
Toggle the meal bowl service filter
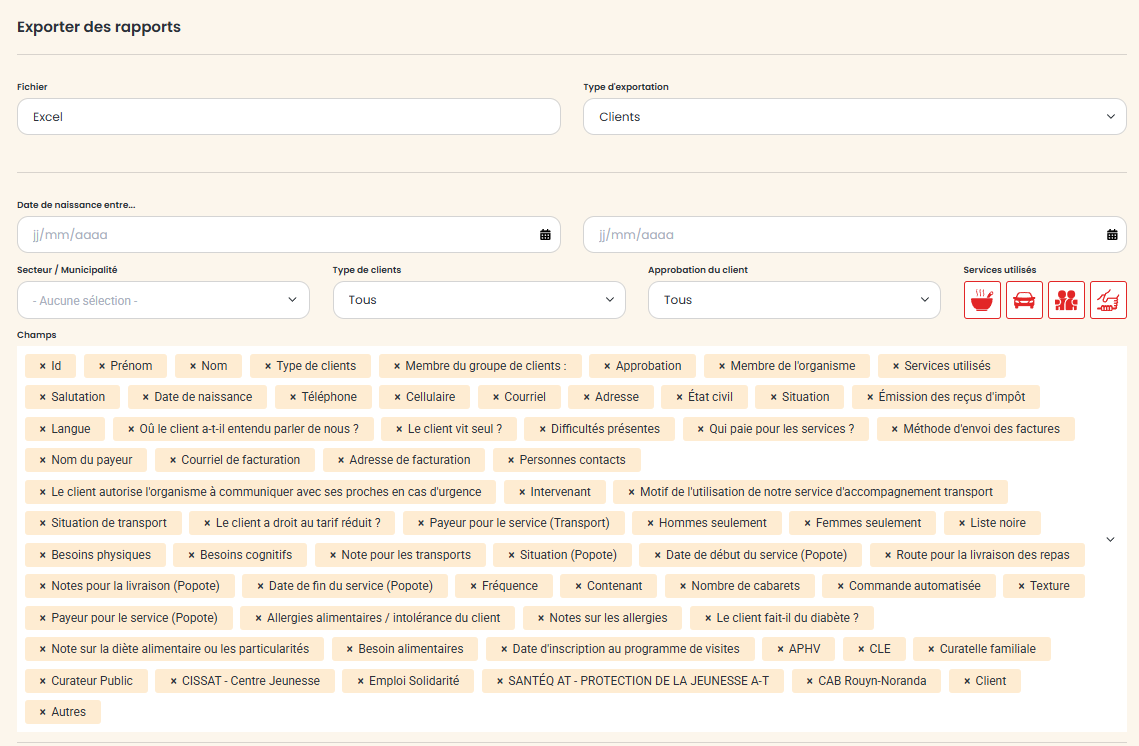click(982, 300)
